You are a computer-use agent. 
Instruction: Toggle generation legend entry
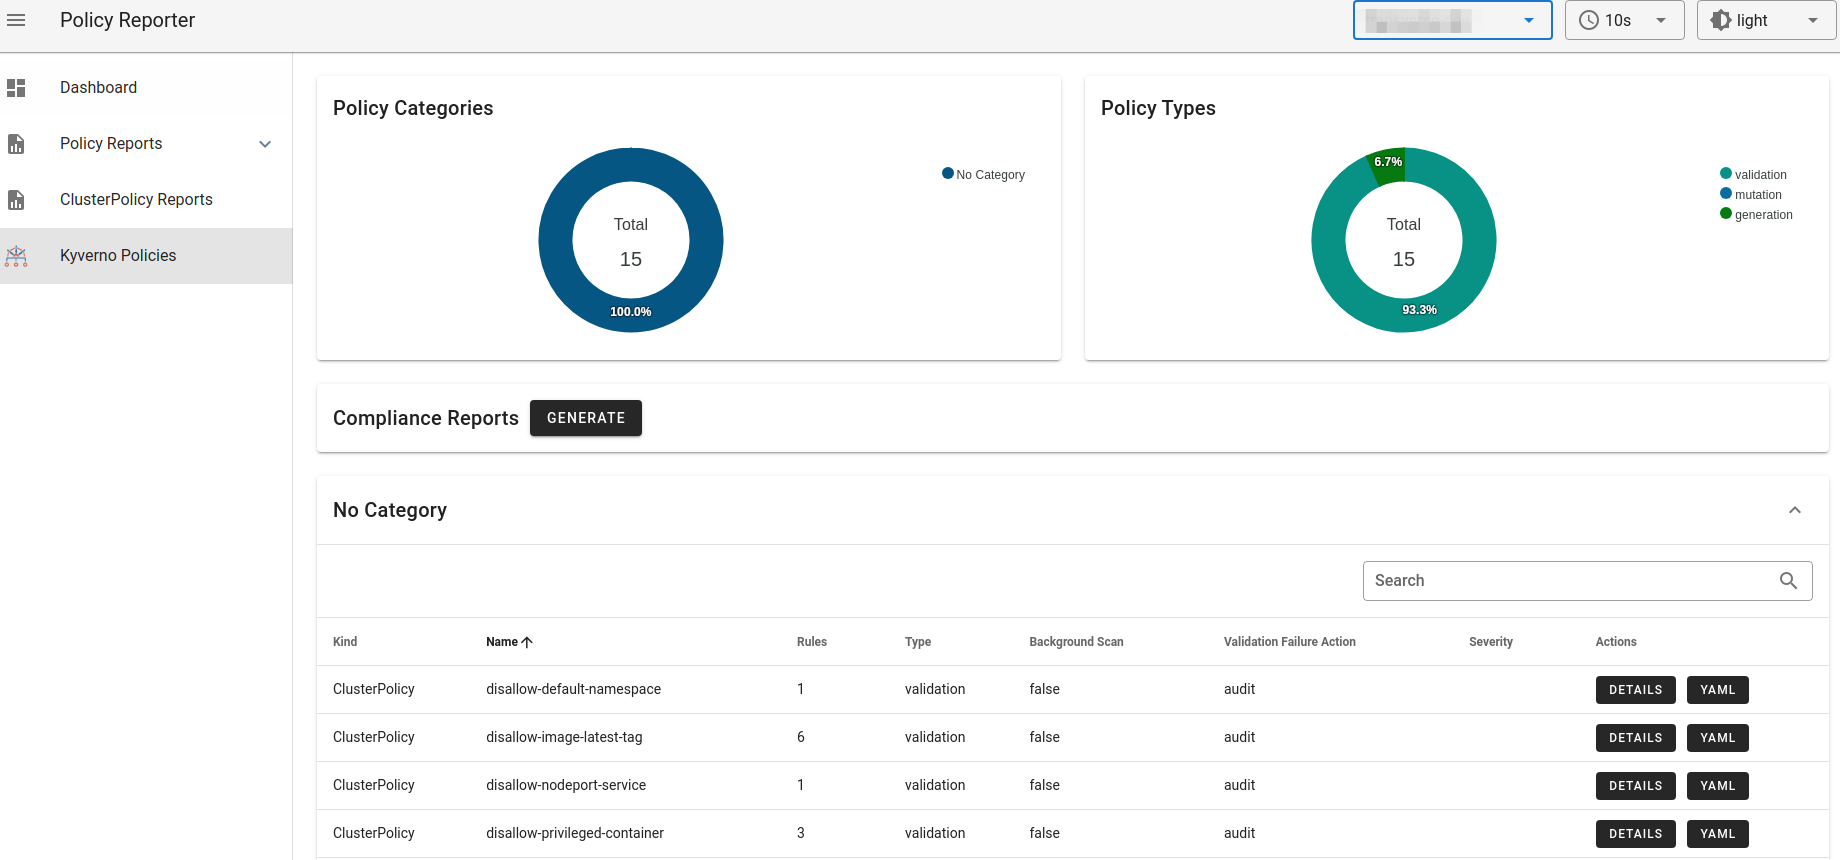point(1756,214)
